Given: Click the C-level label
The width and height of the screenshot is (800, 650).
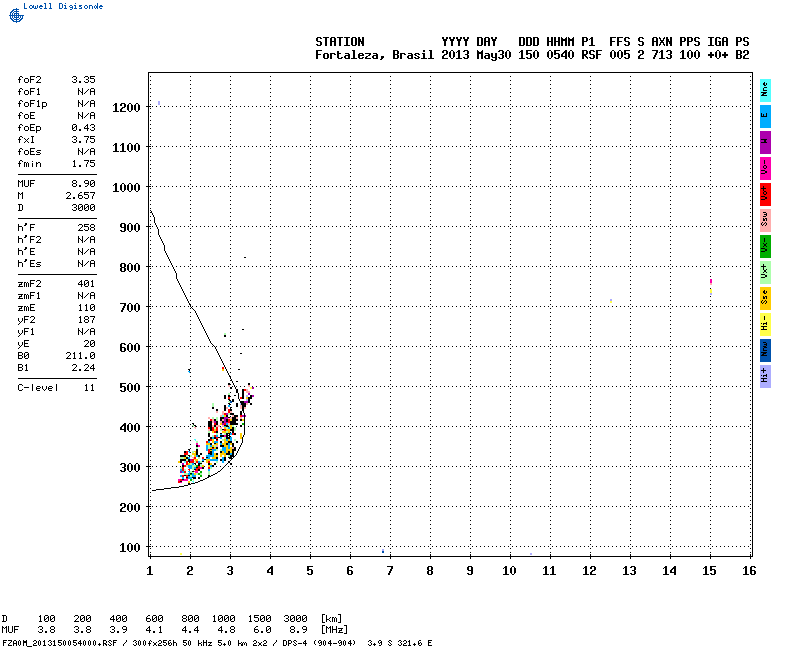Looking at the screenshot, I should (38, 388).
